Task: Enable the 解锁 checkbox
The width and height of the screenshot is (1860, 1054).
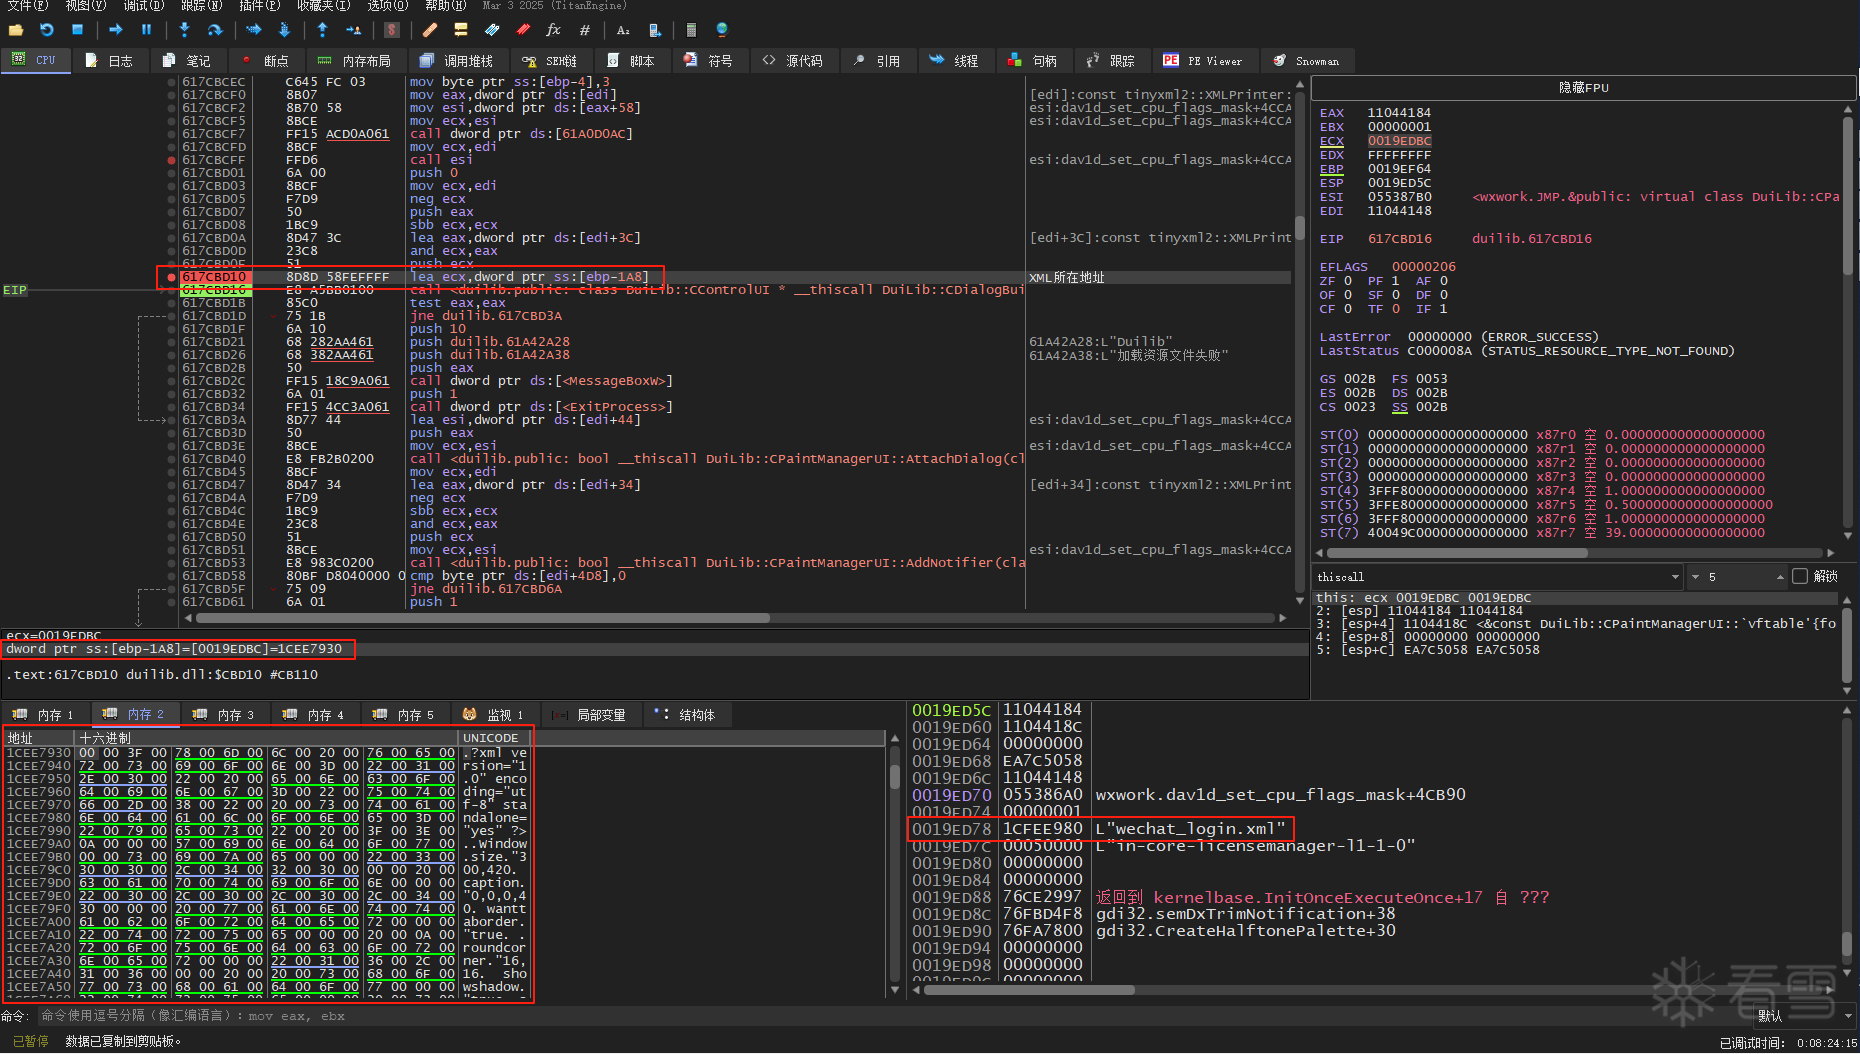Action: 1800,576
